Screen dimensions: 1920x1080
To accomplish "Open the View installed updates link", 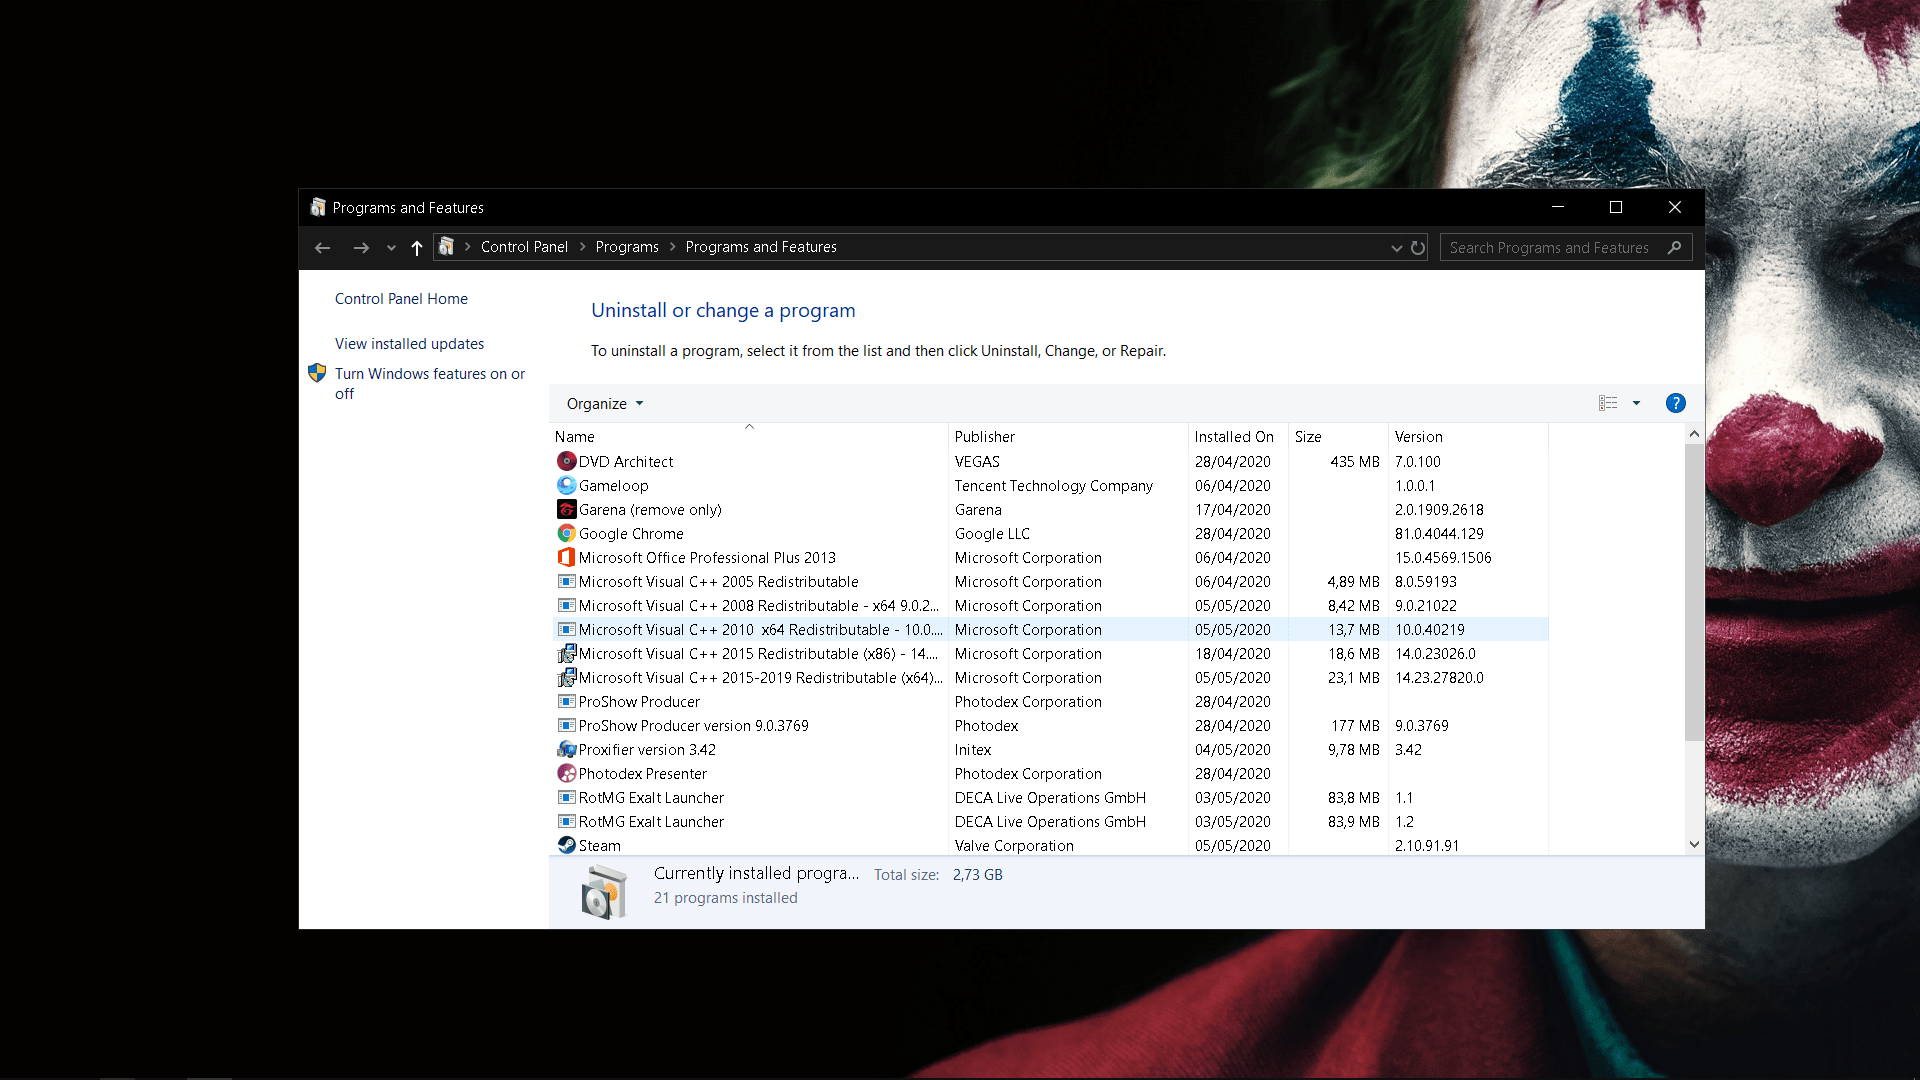I will tap(409, 344).
